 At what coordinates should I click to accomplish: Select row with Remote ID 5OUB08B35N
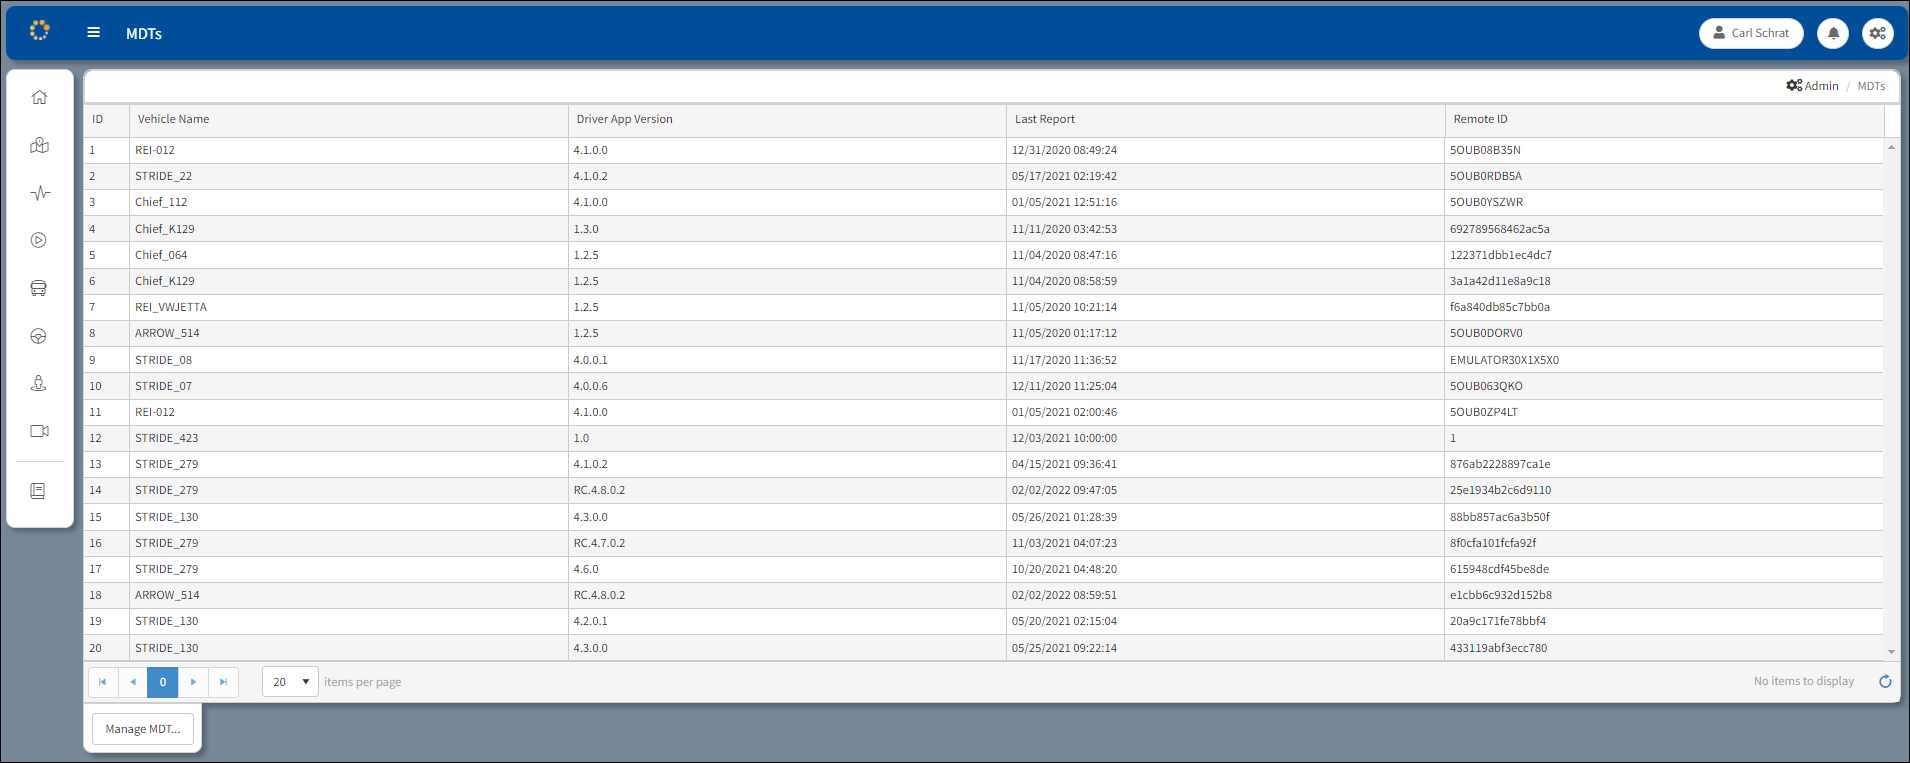click(984, 150)
